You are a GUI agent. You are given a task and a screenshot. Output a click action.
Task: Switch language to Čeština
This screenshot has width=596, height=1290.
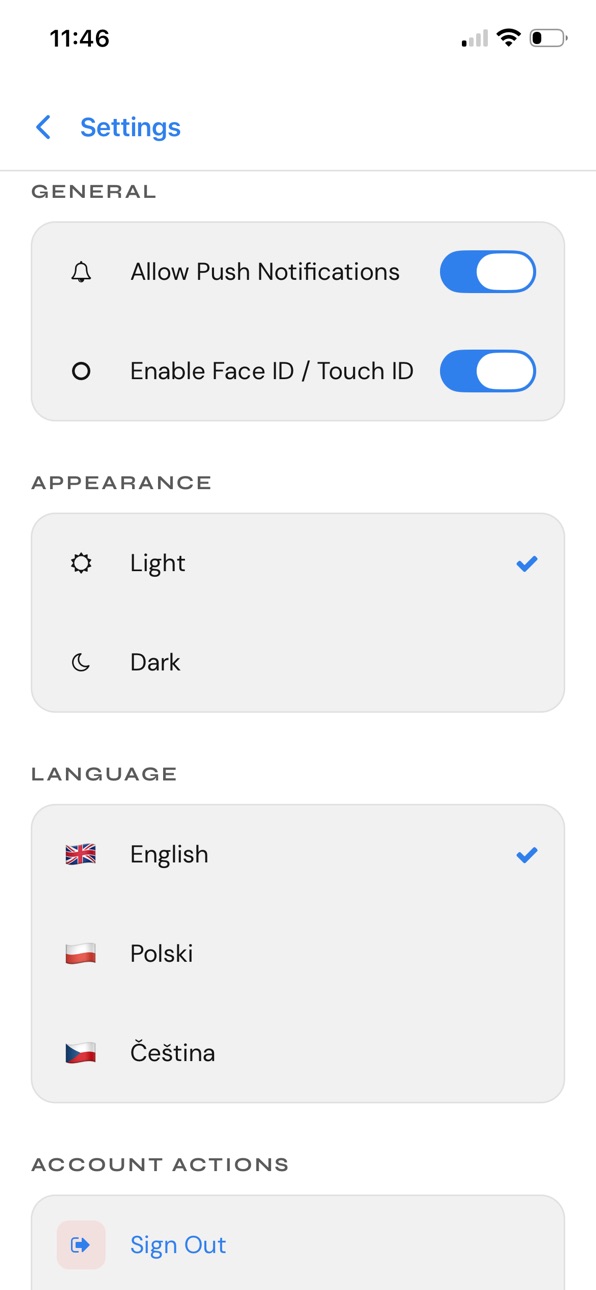[298, 1052]
